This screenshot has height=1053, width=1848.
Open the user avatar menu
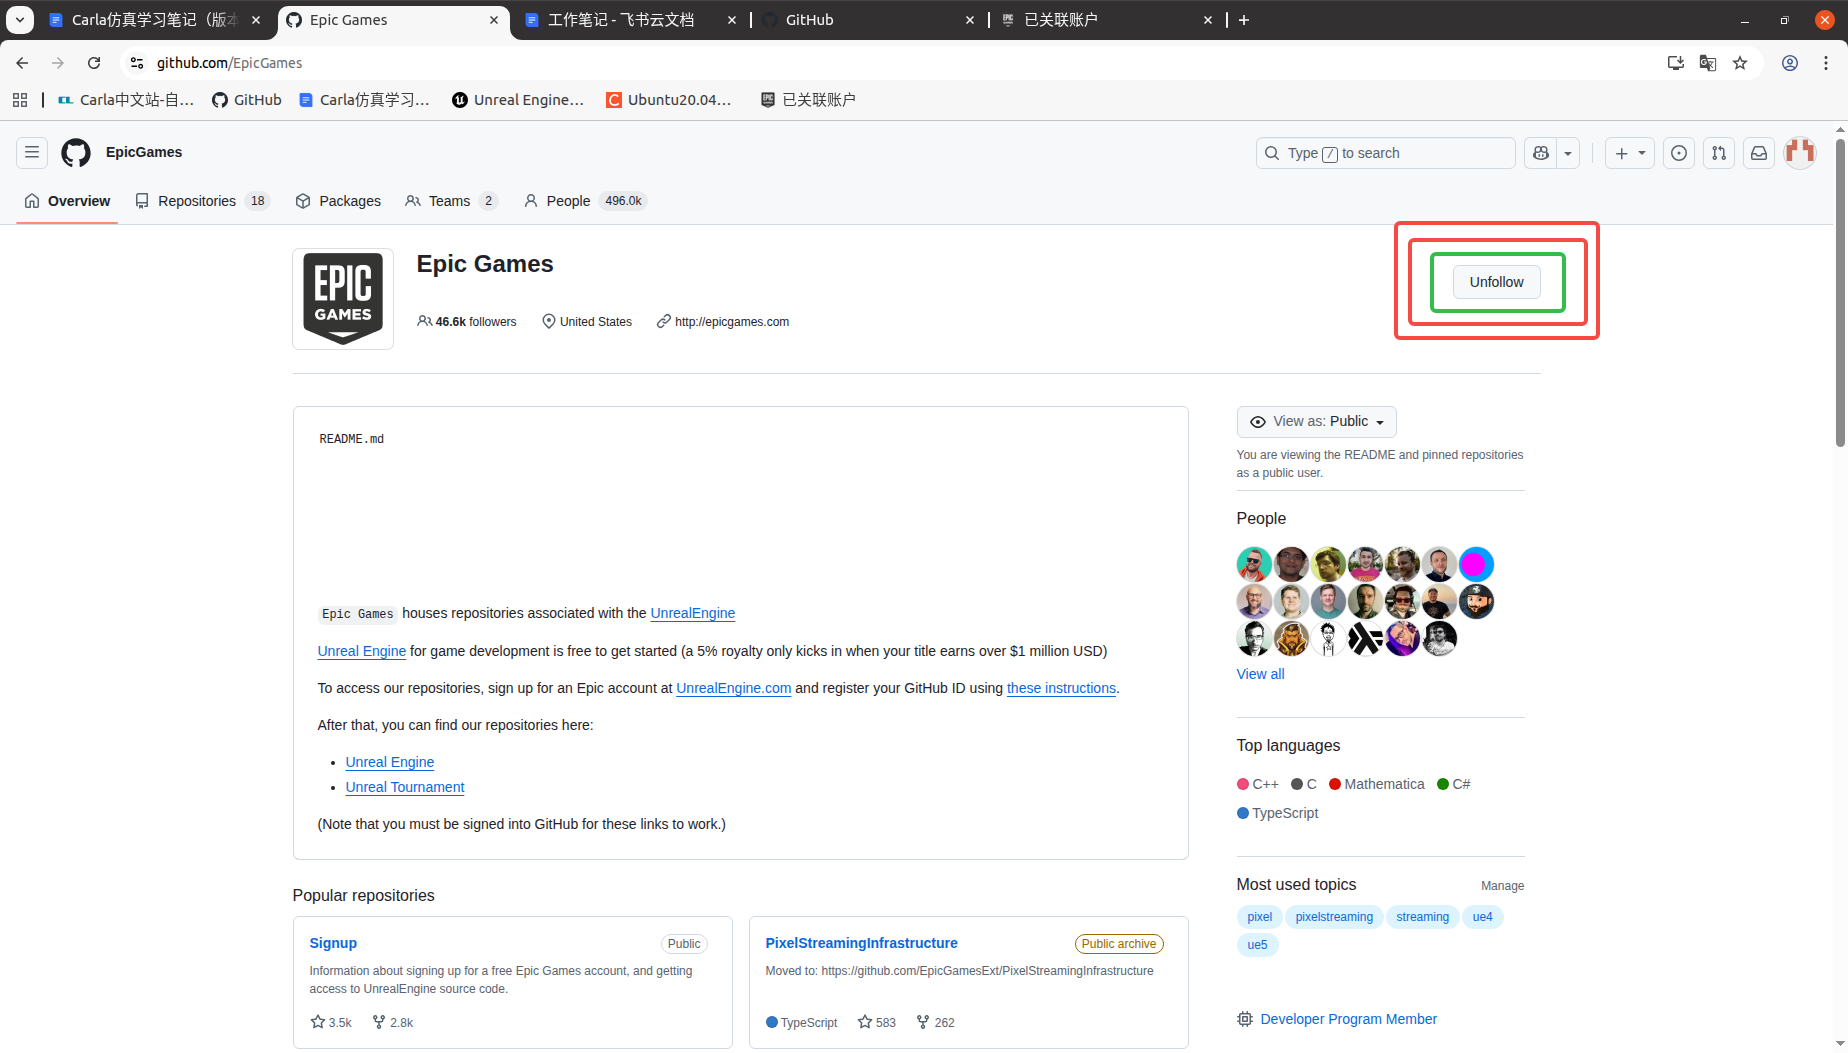[1800, 153]
